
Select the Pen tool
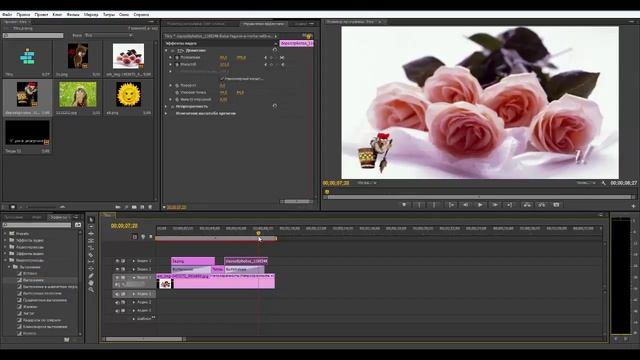pos(91,276)
